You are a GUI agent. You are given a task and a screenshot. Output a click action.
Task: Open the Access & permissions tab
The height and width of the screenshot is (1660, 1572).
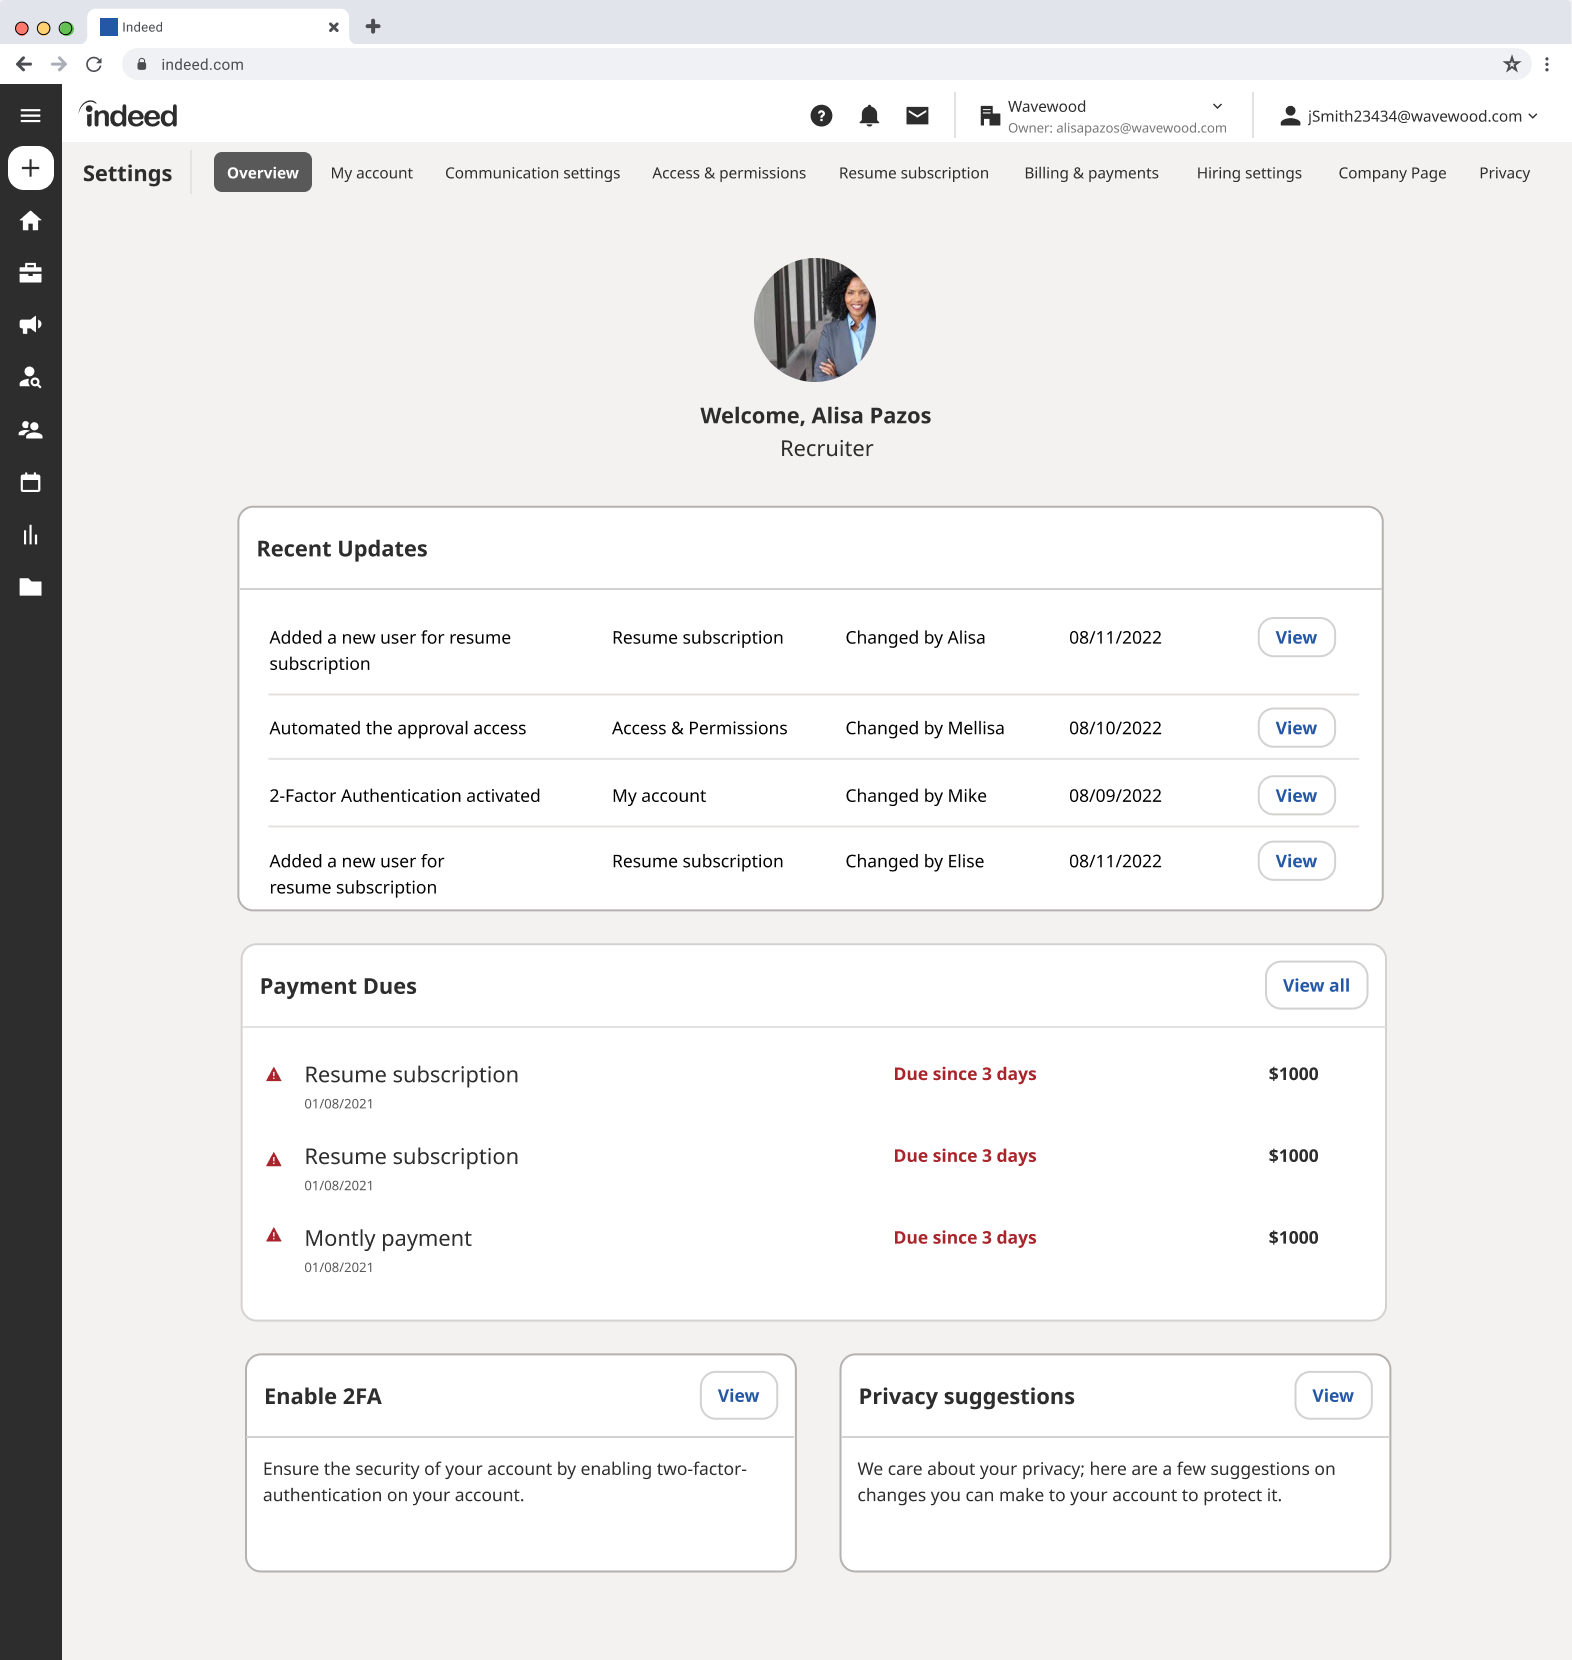coord(728,173)
